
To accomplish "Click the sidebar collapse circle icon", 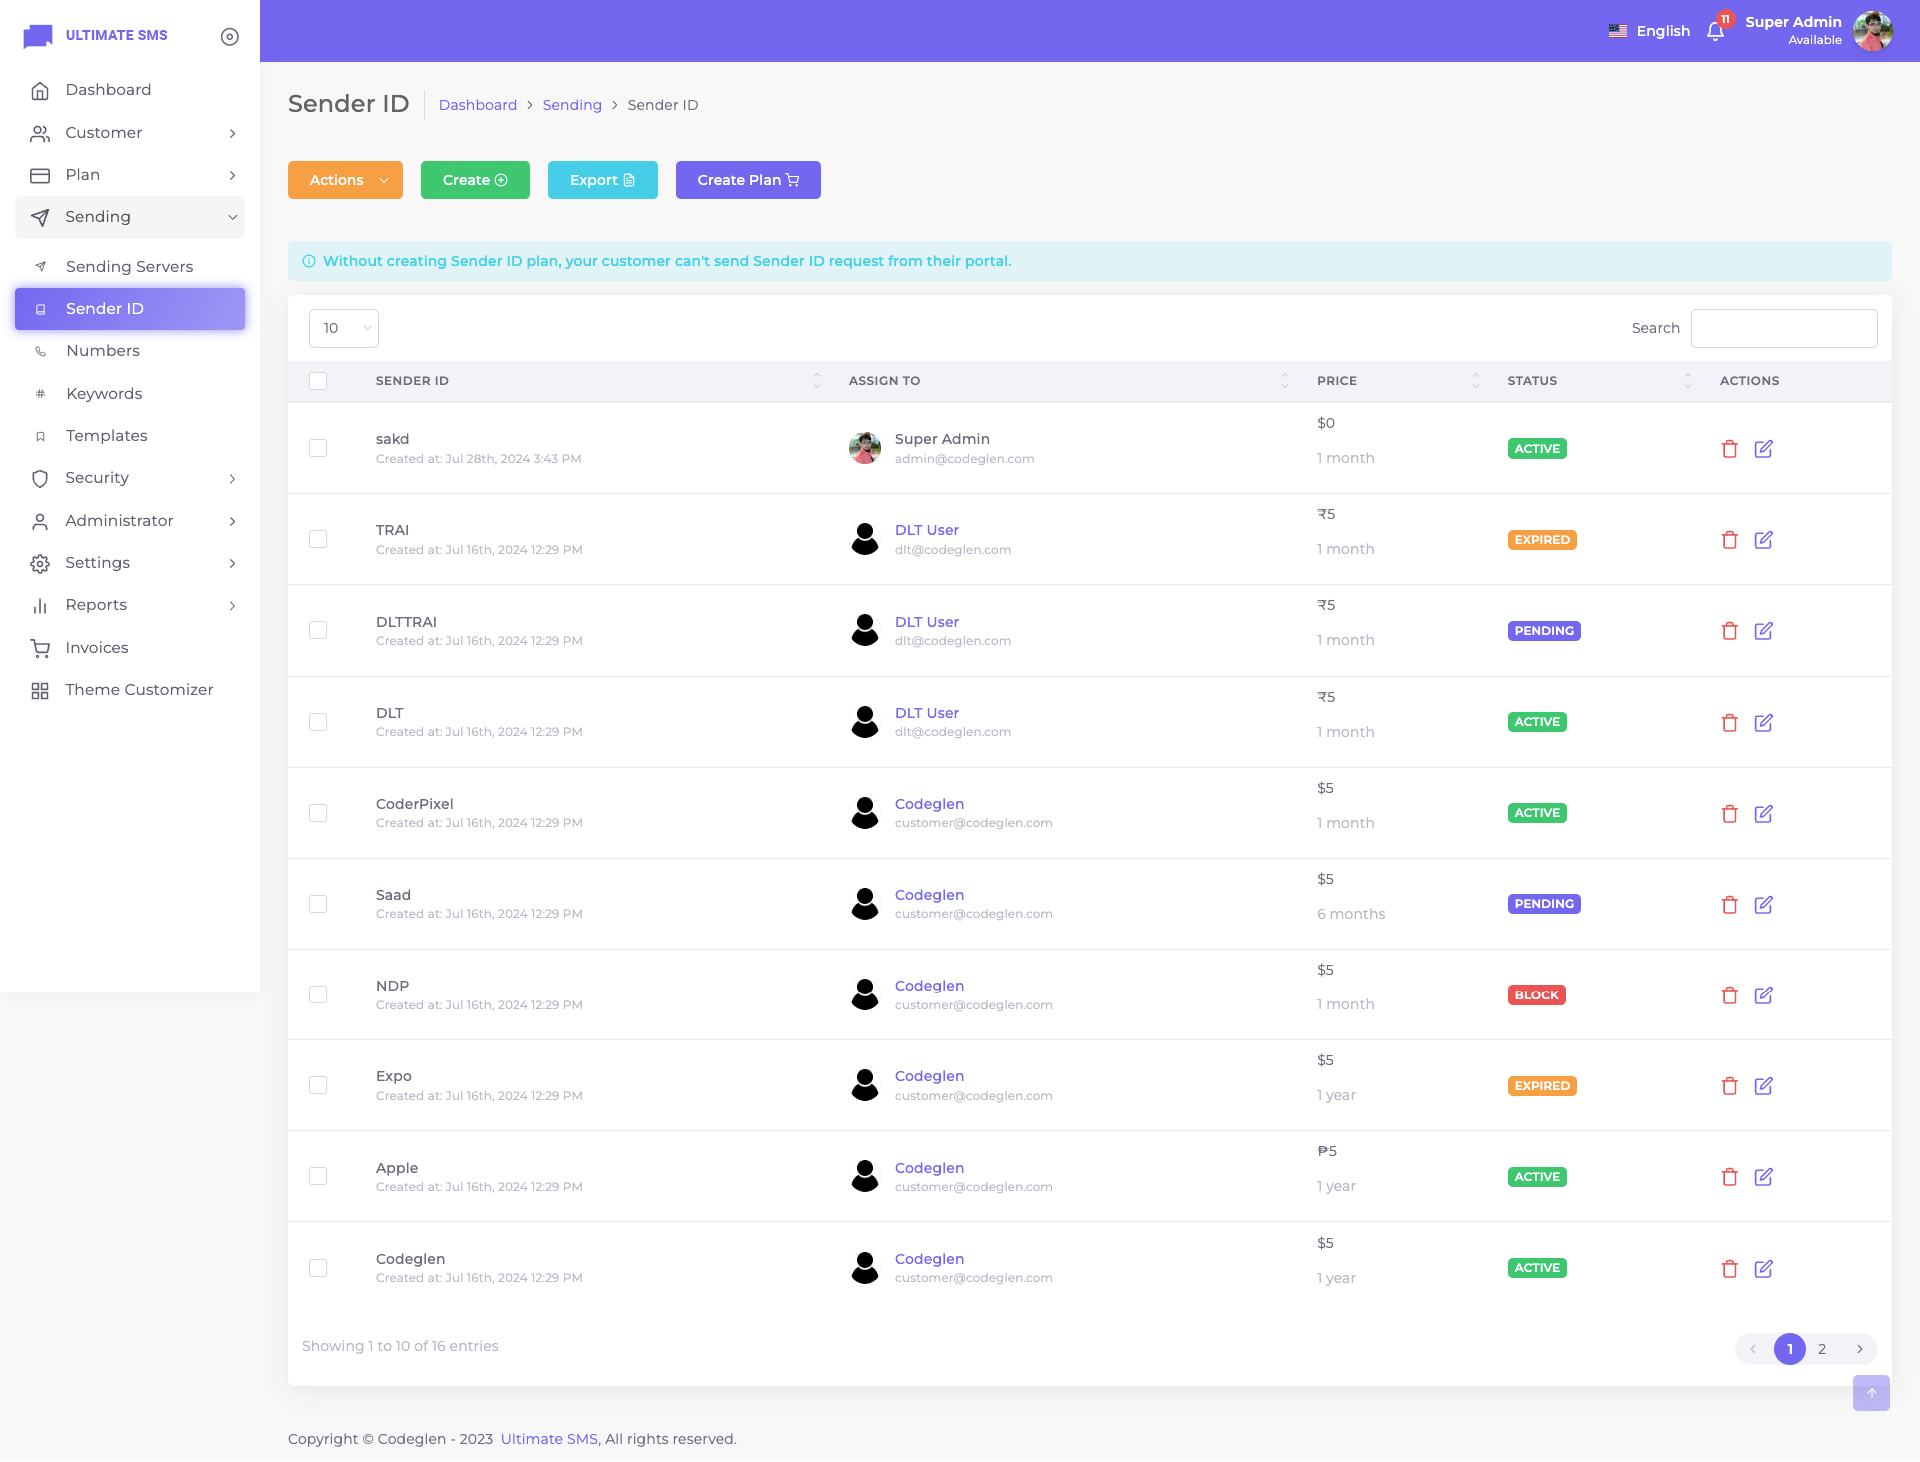I will (x=229, y=36).
